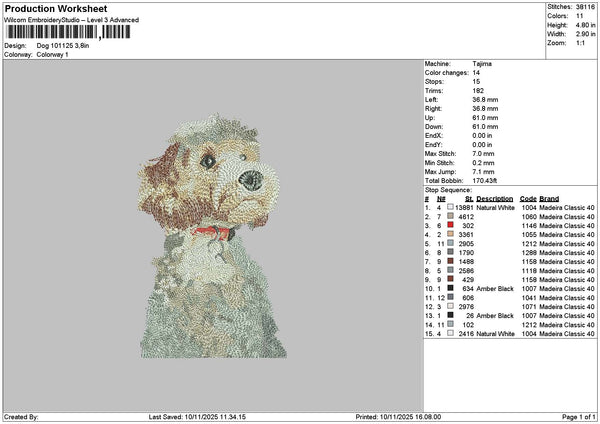This screenshot has height=424, width=600.
Task: Click the Natural White swatch in stop 1
Action: click(450, 207)
